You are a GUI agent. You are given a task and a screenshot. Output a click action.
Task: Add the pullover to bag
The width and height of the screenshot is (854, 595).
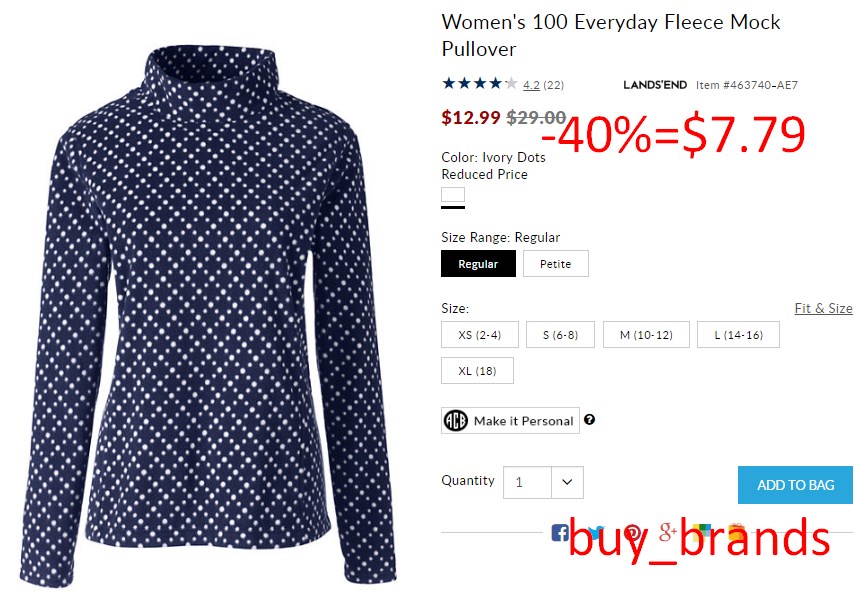pos(795,485)
